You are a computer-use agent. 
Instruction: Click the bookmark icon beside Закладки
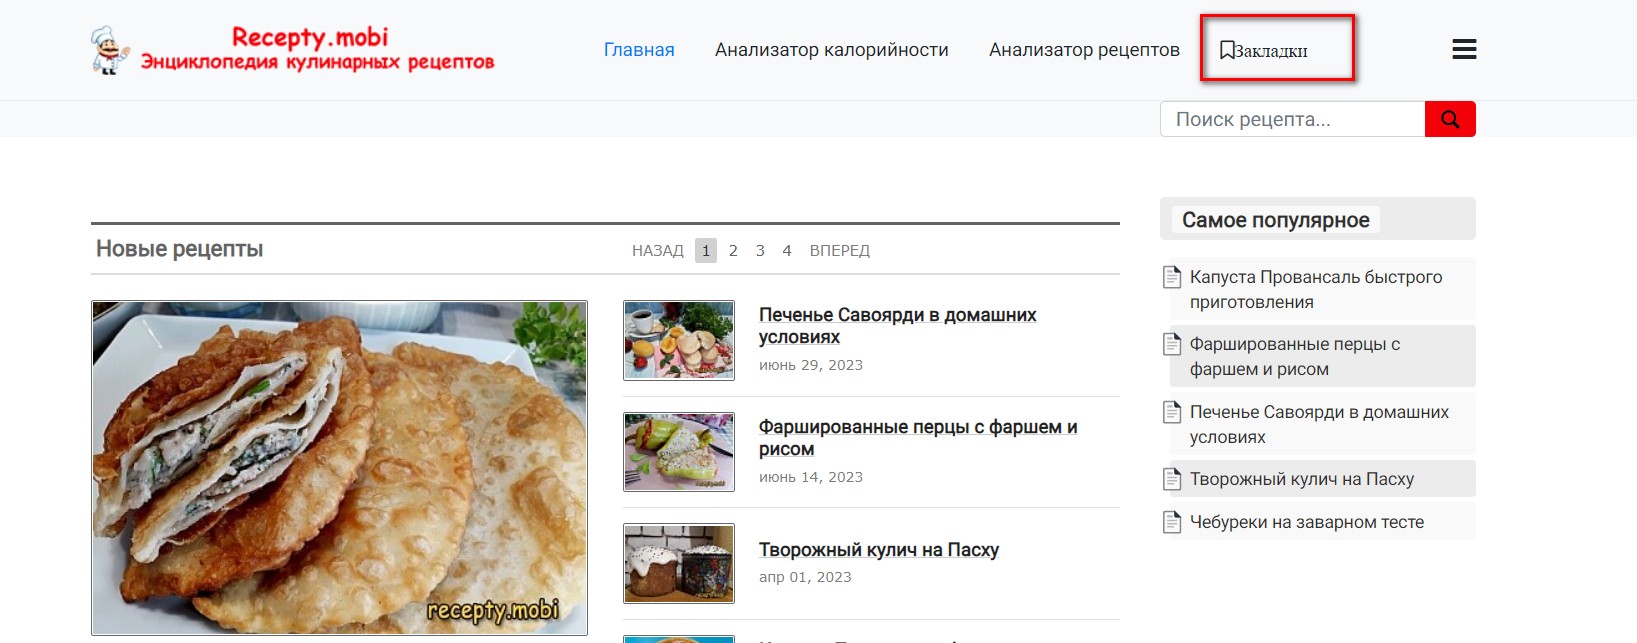click(1227, 50)
